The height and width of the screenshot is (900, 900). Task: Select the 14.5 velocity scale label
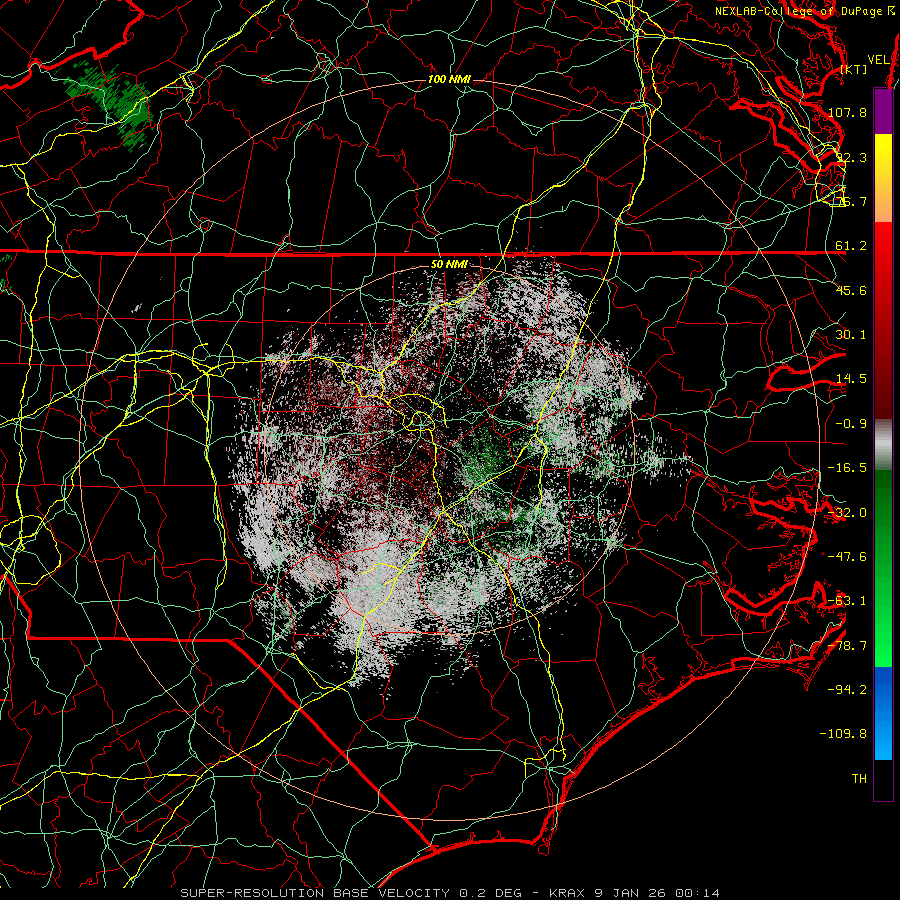point(851,379)
